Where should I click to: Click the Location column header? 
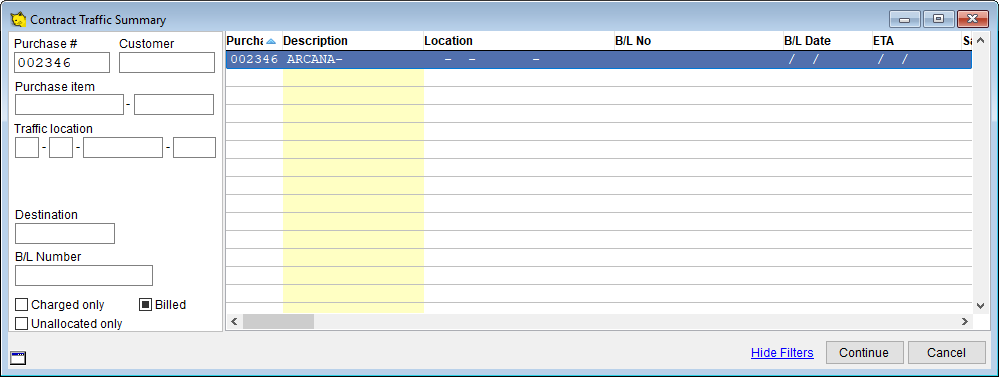519,41
